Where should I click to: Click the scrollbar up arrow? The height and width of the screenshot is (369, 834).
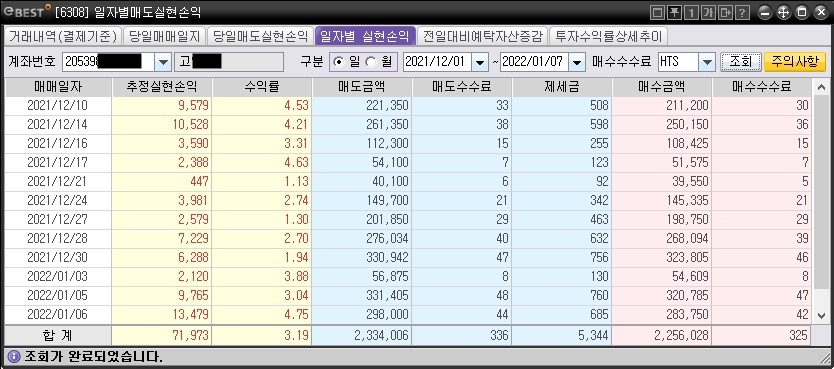[x=821, y=87]
